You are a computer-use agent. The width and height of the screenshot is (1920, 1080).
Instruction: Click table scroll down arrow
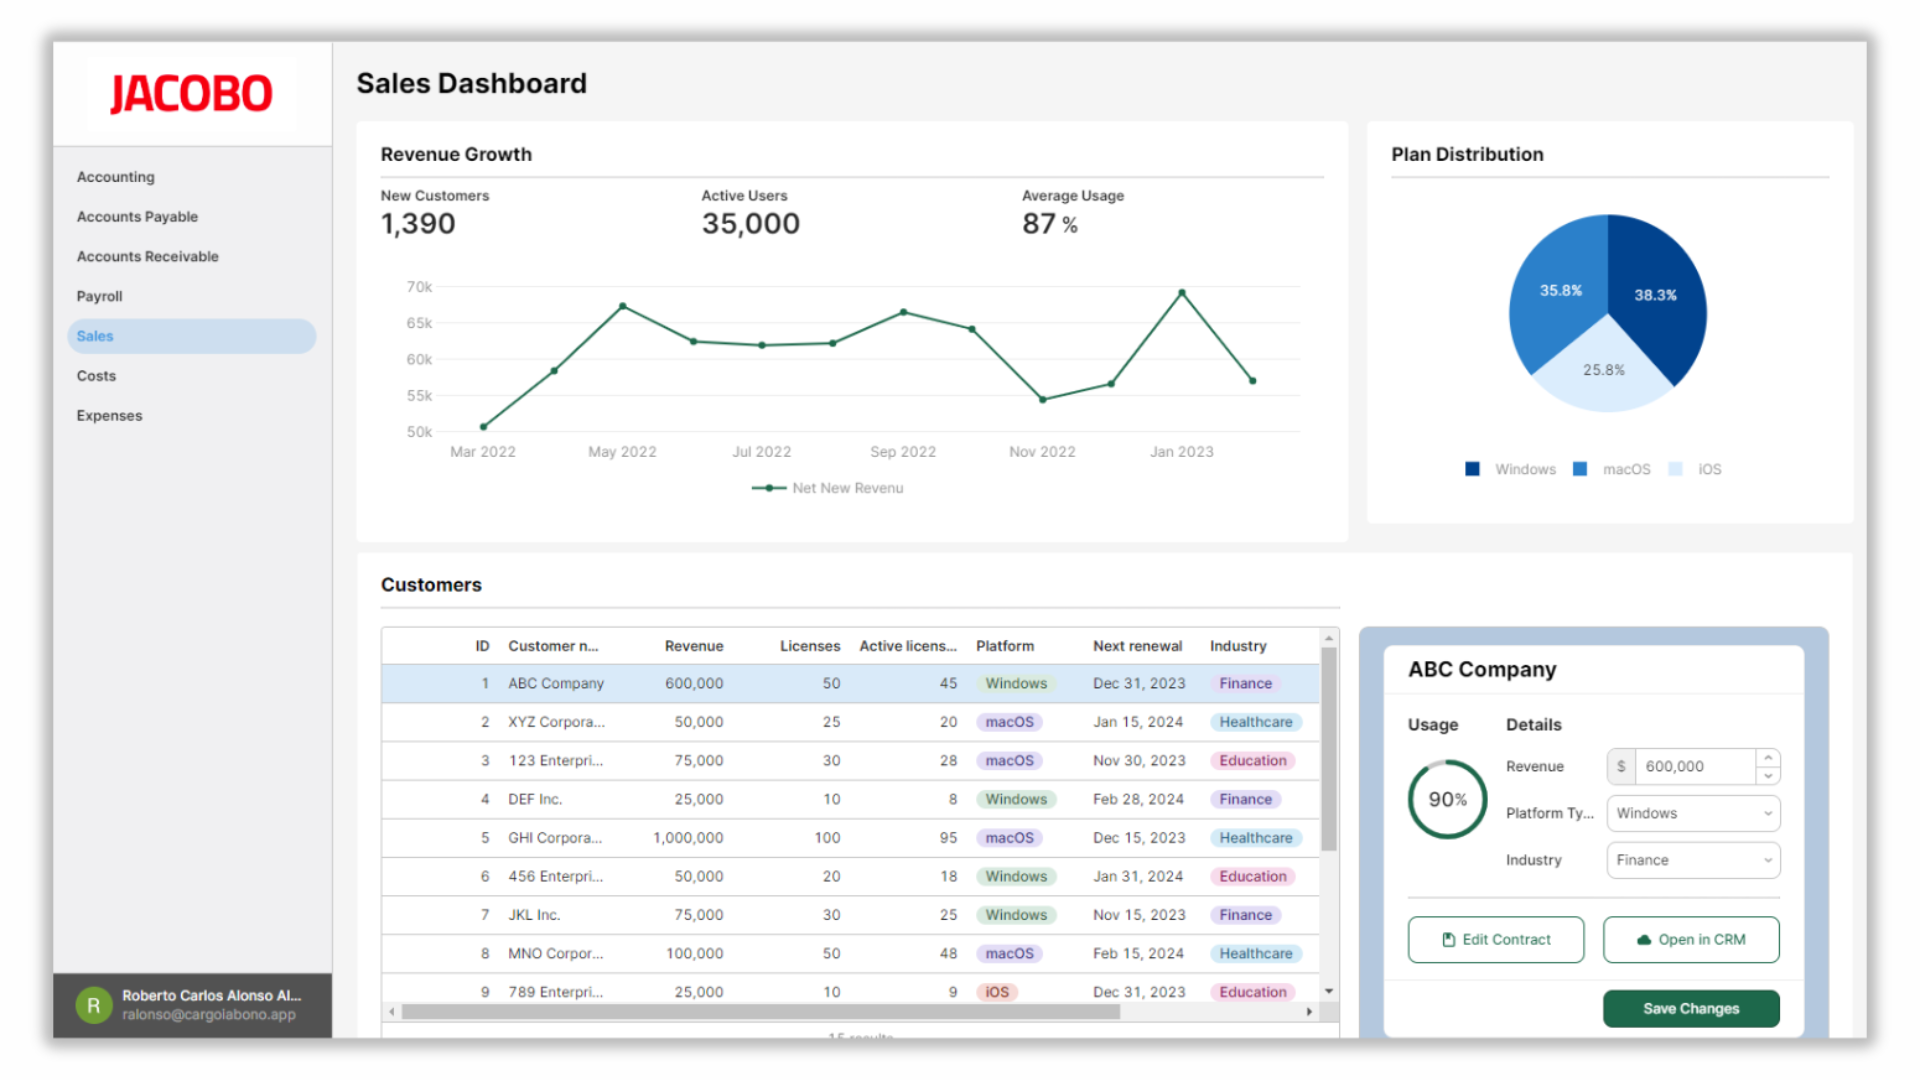coord(1329,991)
